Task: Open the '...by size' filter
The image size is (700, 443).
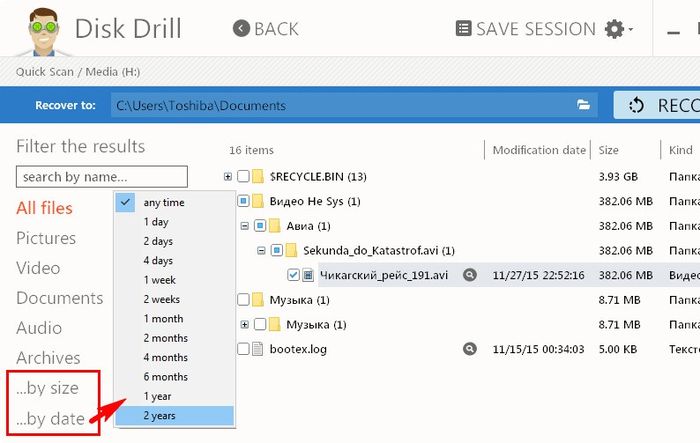Action: (x=47, y=388)
